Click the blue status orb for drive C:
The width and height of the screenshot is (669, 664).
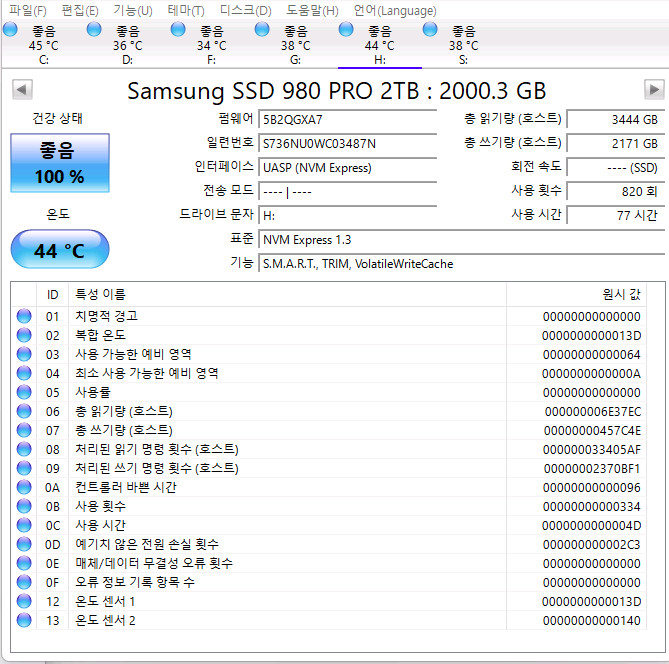pyautogui.click(x=10, y=29)
